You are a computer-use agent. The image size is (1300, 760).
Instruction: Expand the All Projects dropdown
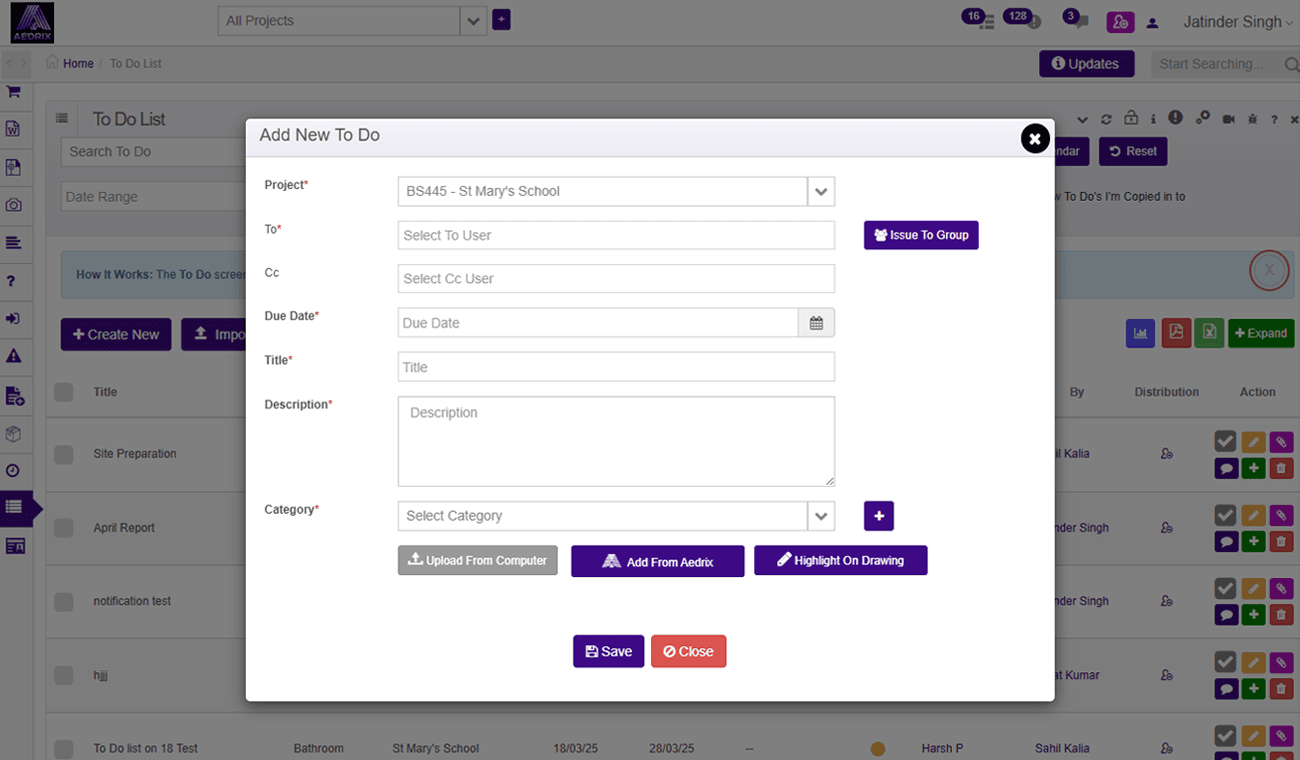(473, 20)
